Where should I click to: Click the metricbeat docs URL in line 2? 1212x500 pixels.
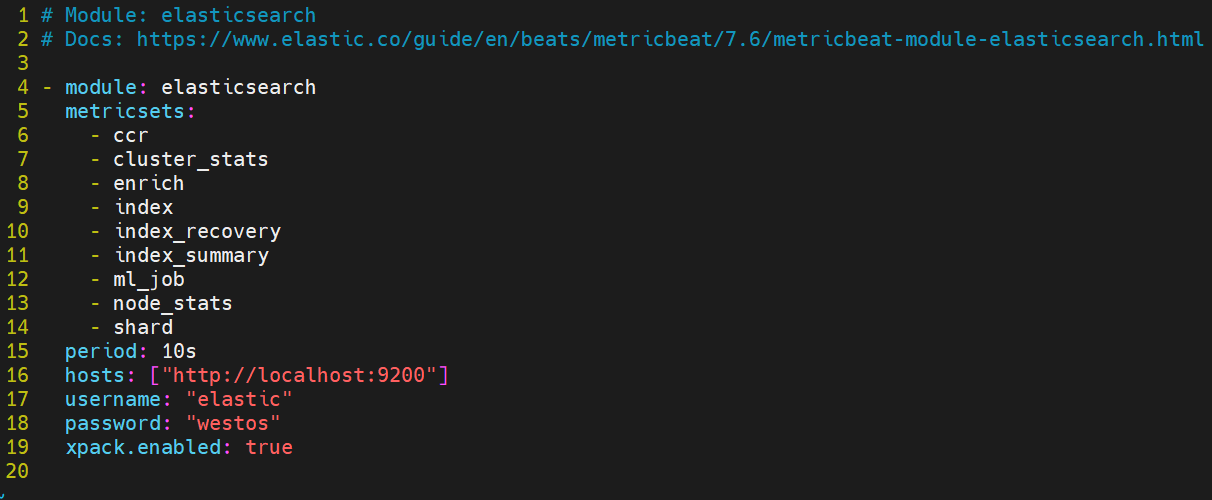[x=670, y=39]
